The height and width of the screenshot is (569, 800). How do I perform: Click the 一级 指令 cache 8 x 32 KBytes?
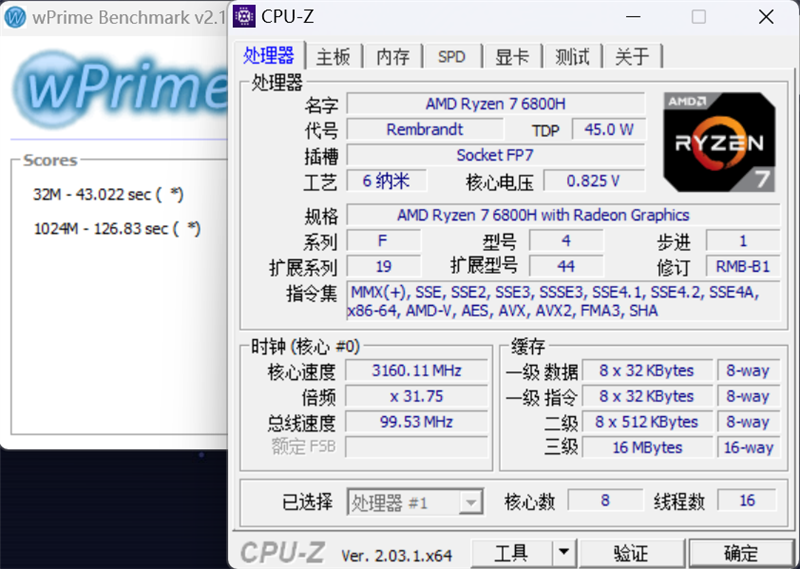point(647,396)
